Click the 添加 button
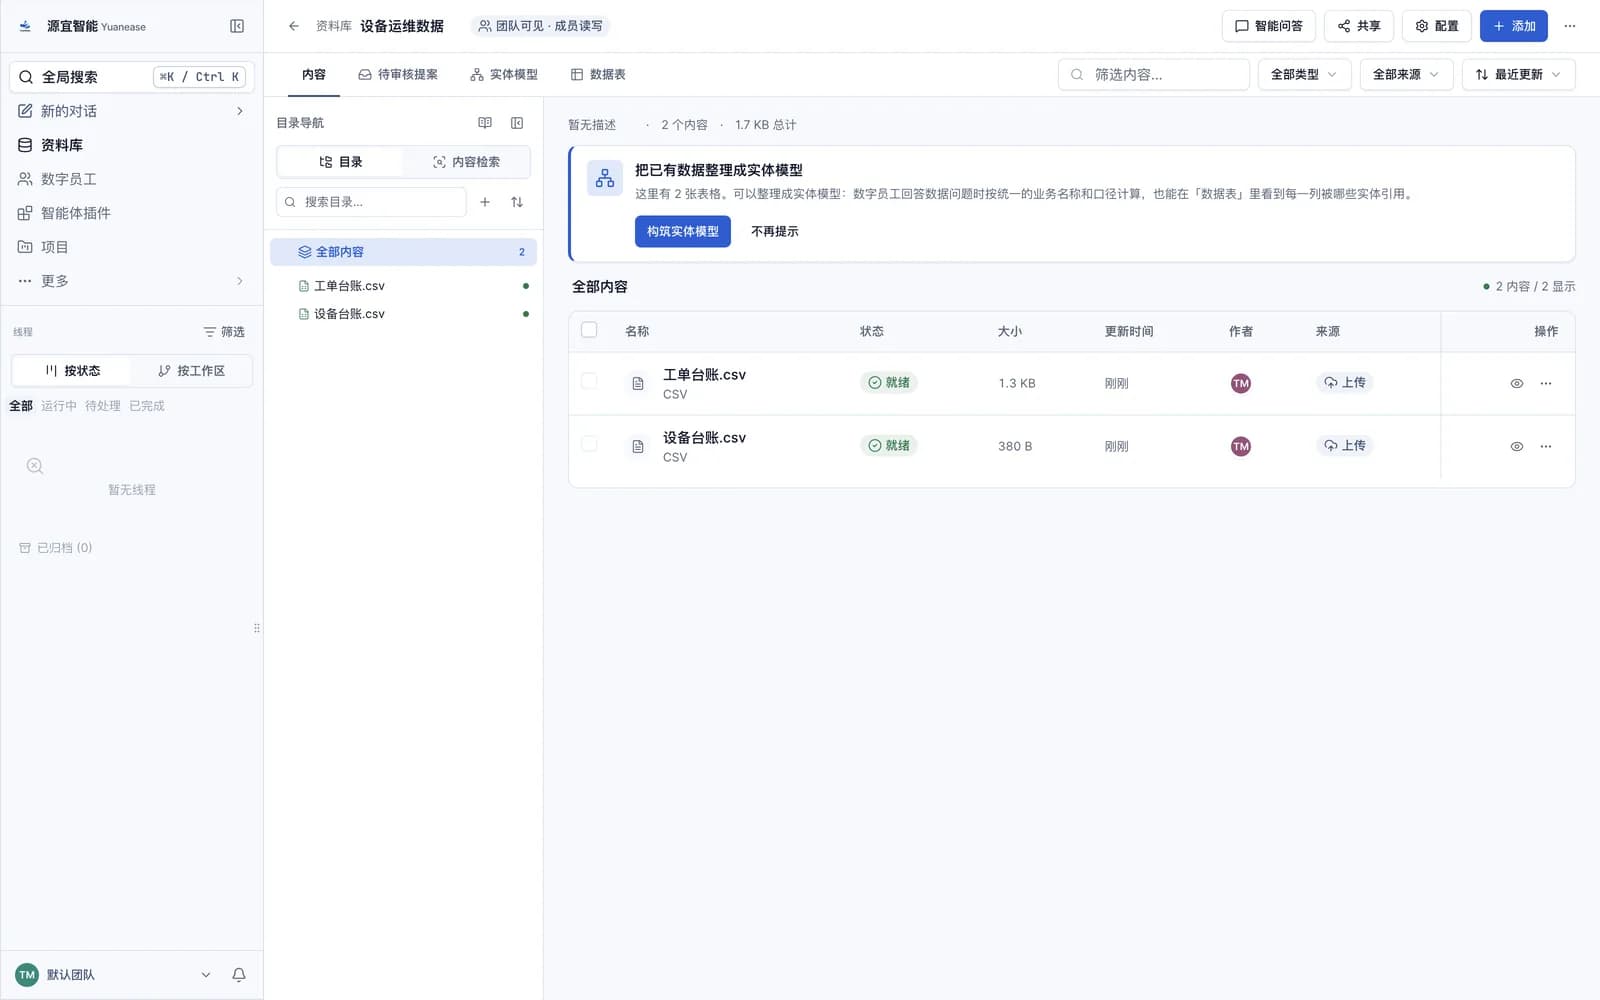1600x1000 pixels. tap(1514, 26)
